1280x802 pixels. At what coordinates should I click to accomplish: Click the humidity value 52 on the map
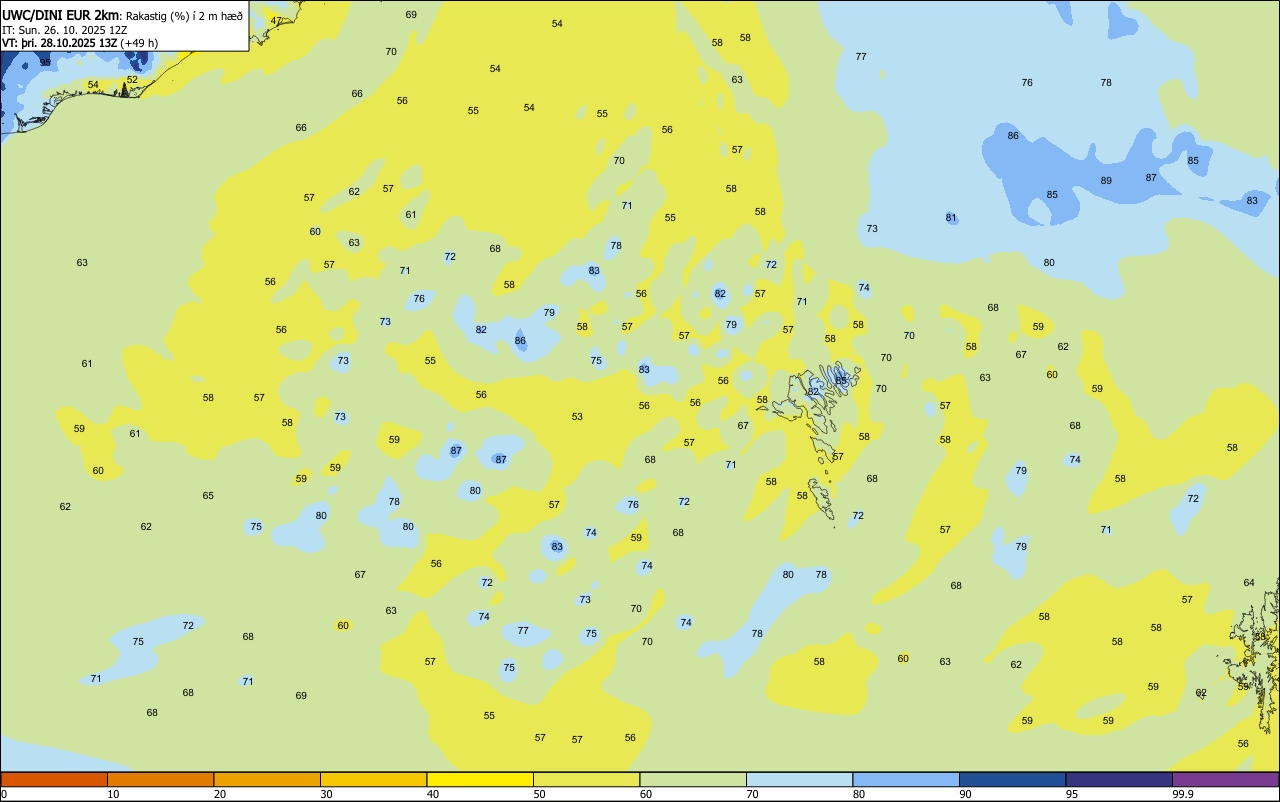point(132,80)
